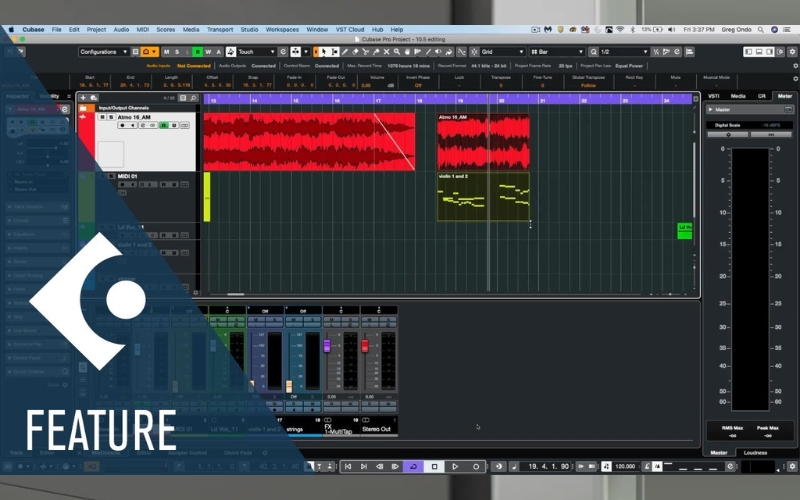Viewport: 800px width, 500px height.
Task: Select the Atmo 16_AM audio event at bar 19
Action: pyautogui.click(x=483, y=142)
